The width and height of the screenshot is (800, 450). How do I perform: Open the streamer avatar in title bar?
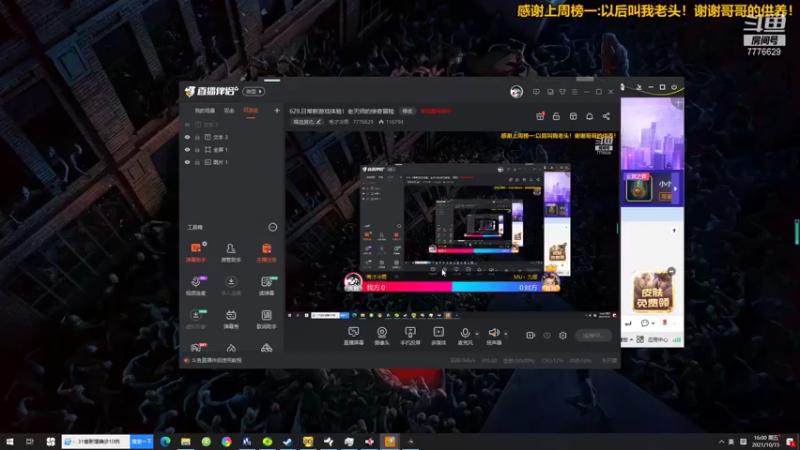(516, 92)
